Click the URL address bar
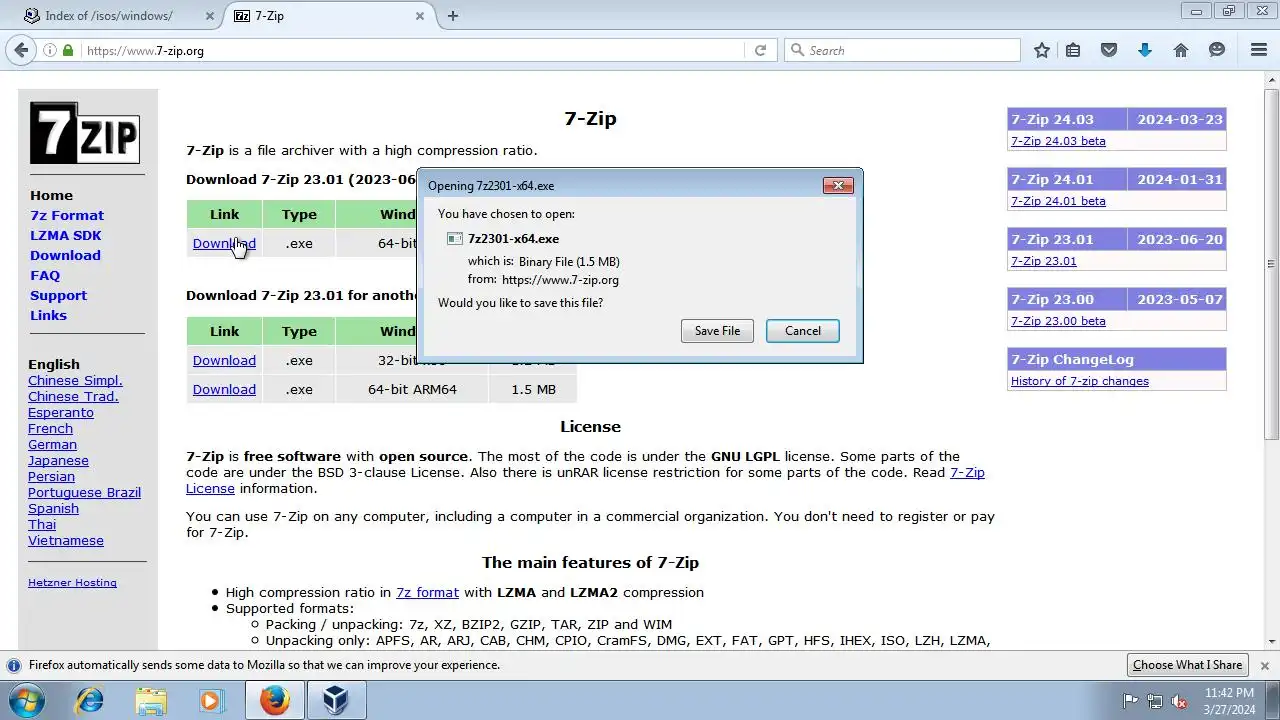The image size is (1280, 720). pyautogui.click(x=410, y=50)
